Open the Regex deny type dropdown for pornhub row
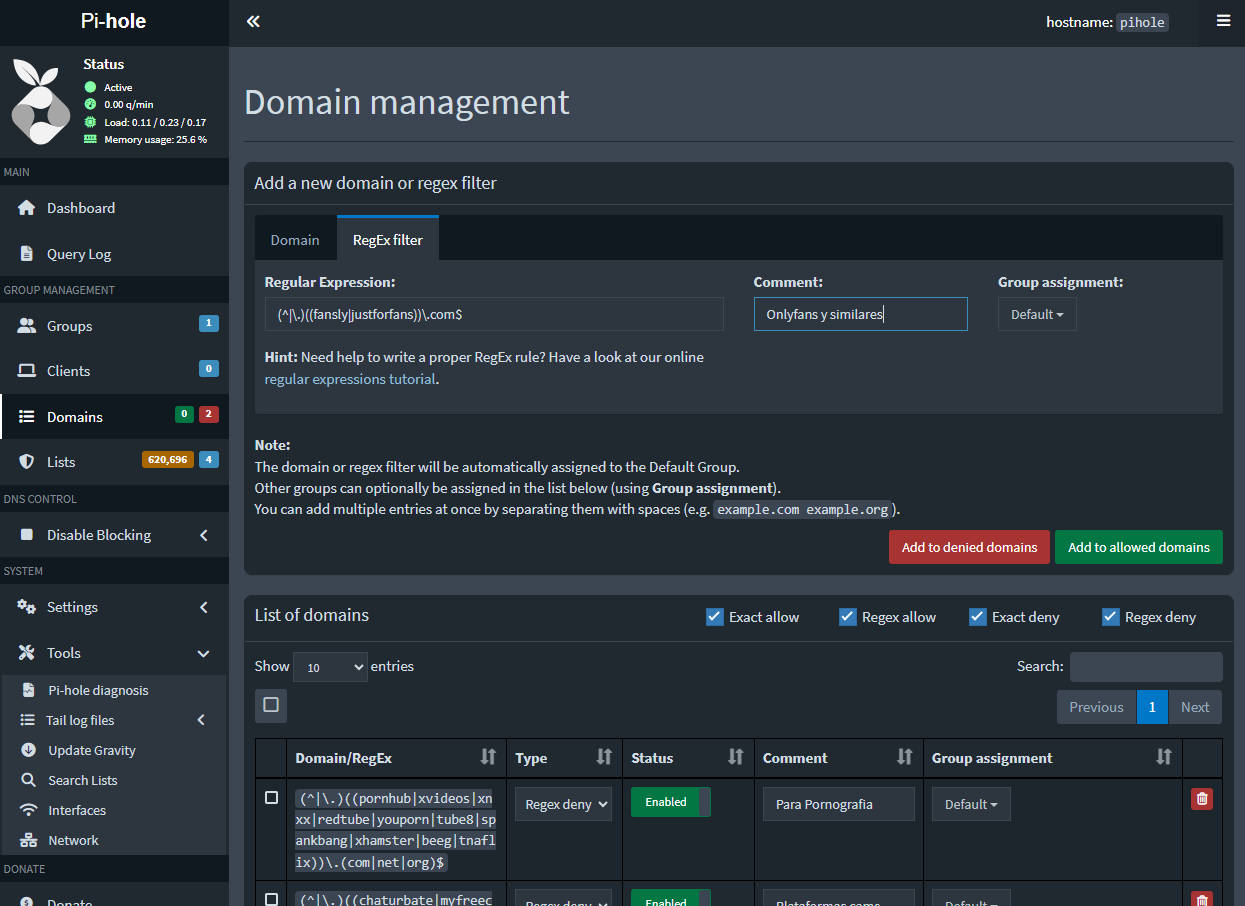Viewport: 1245px width, 906px height. point(563,804)
